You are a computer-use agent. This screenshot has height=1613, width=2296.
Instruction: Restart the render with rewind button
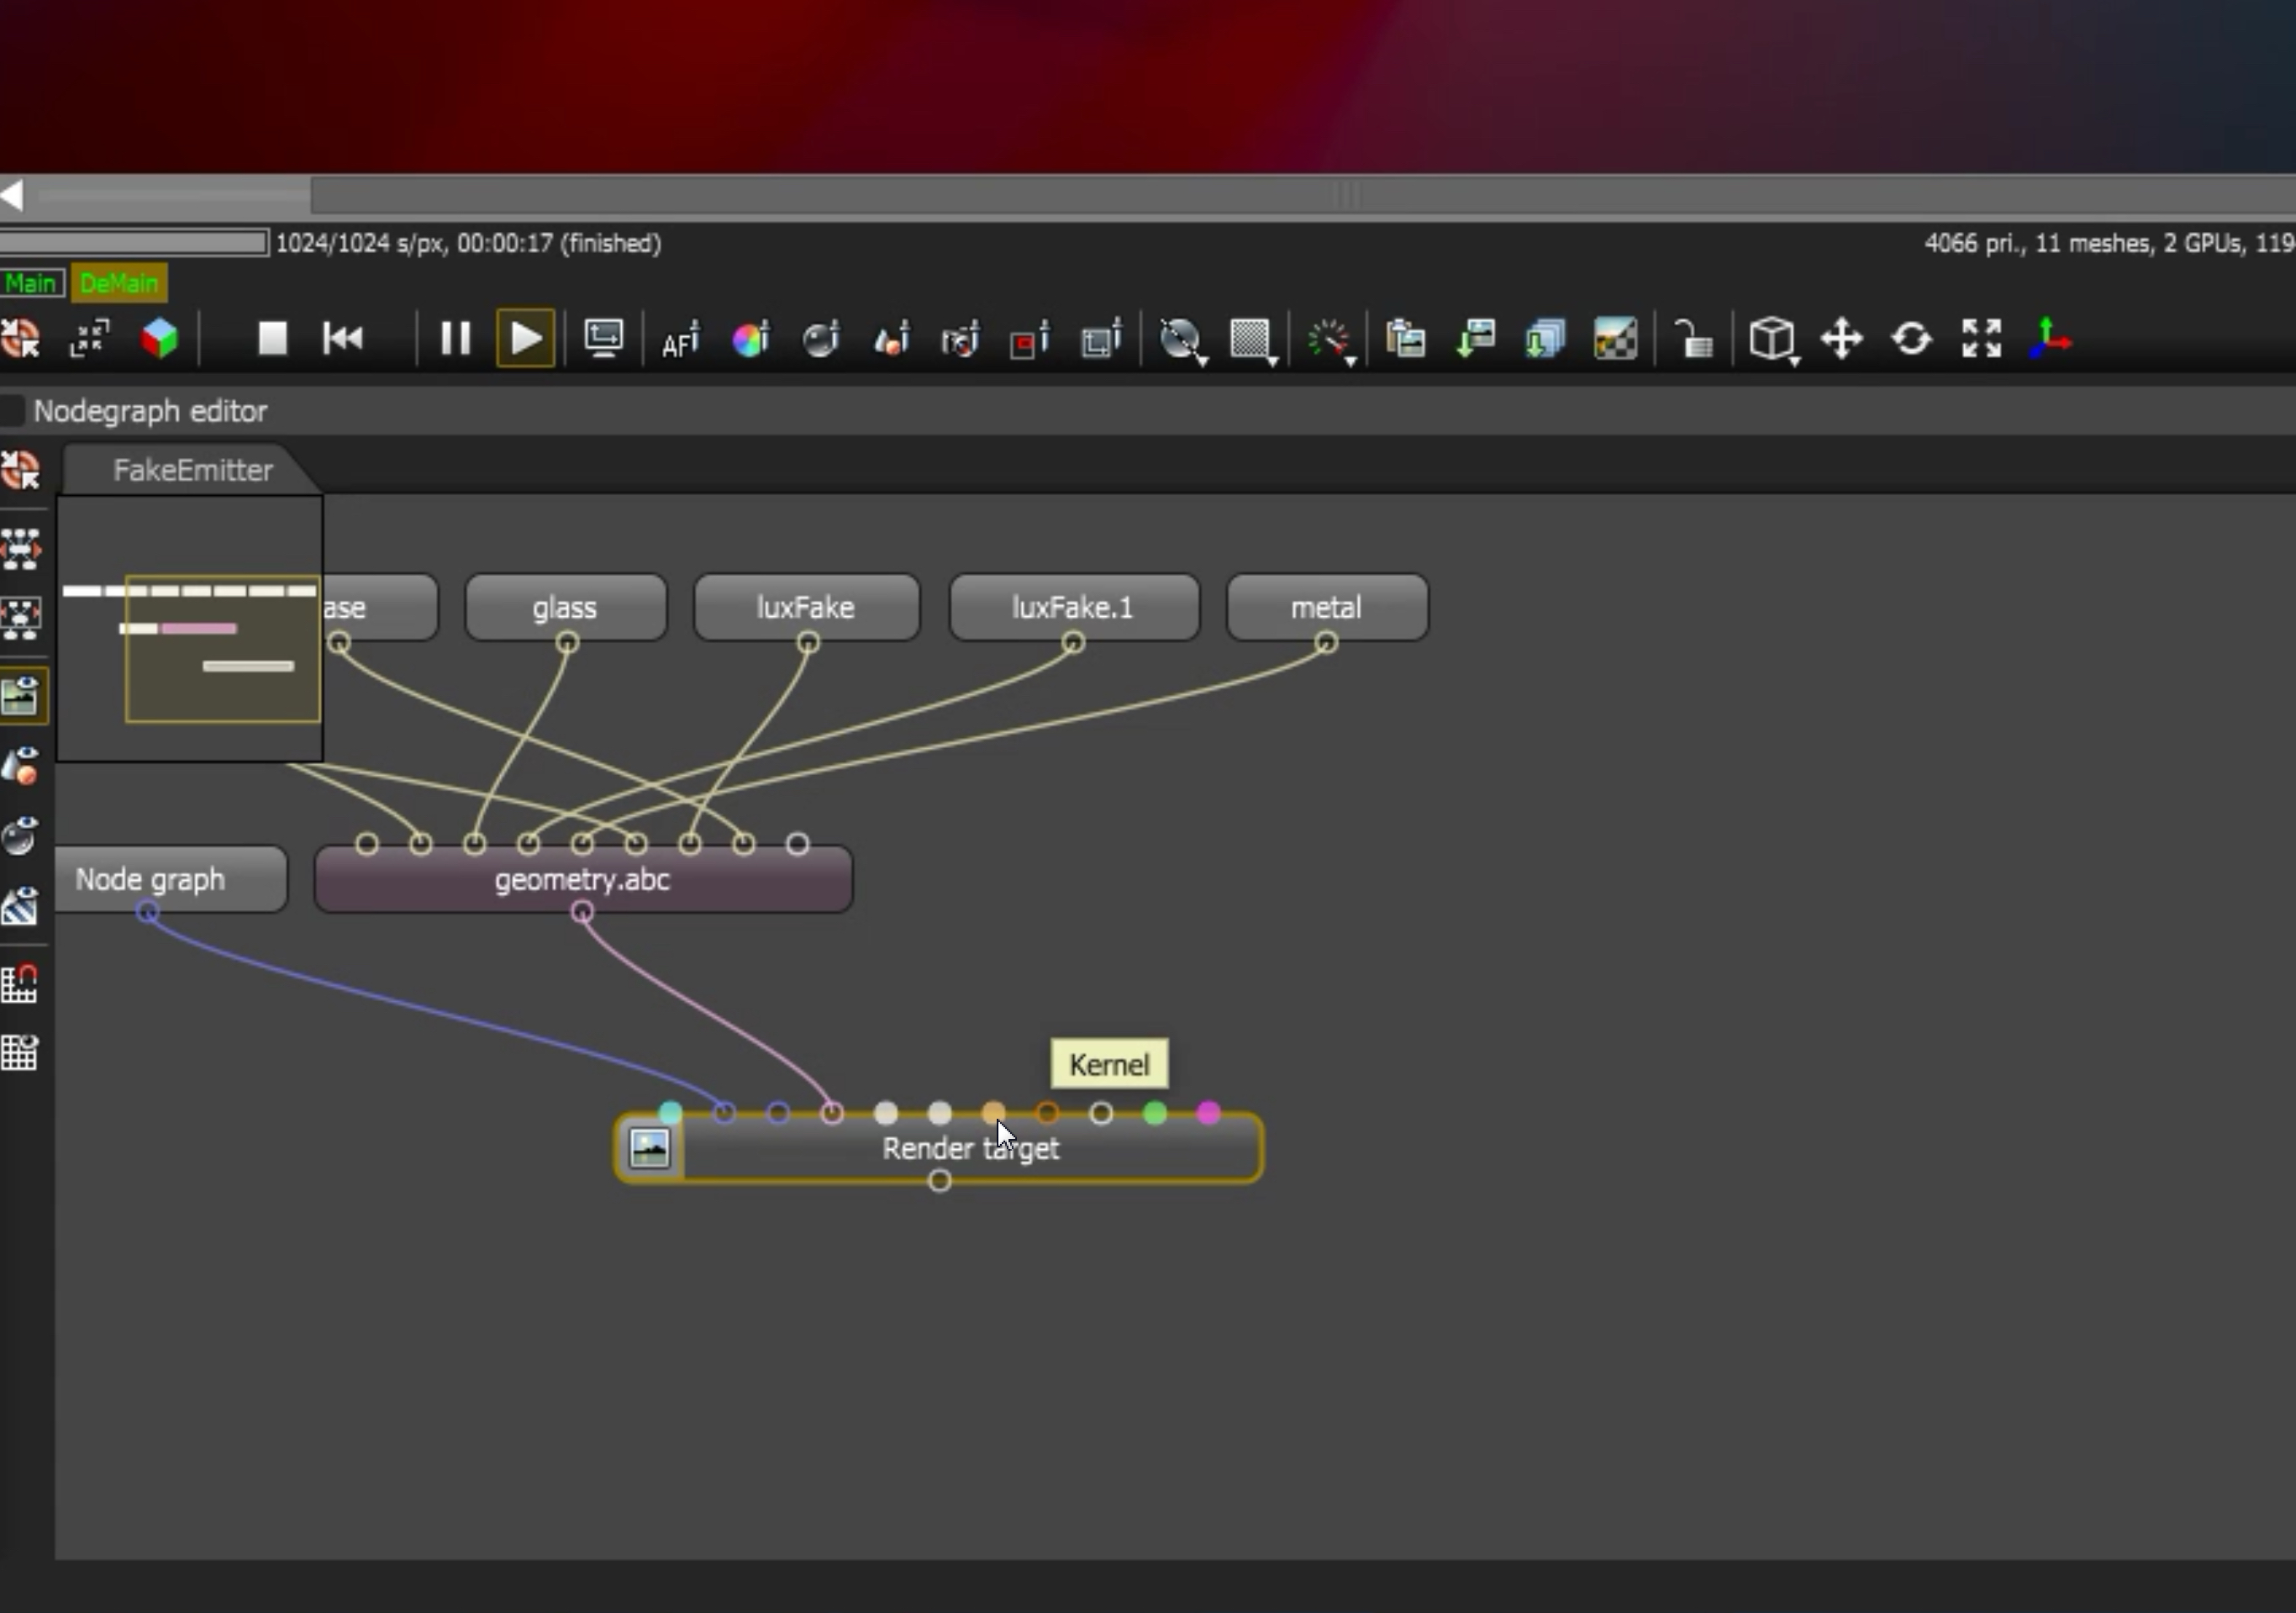coord(343,339)
